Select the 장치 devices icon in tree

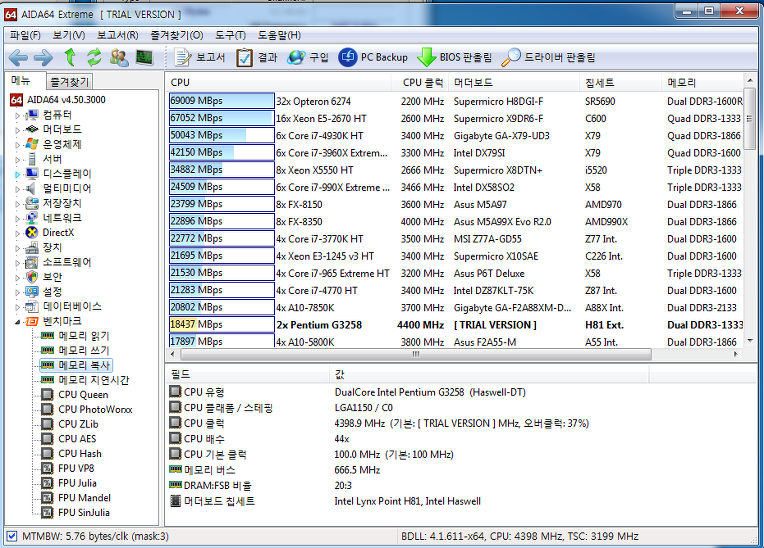(32, 247)
